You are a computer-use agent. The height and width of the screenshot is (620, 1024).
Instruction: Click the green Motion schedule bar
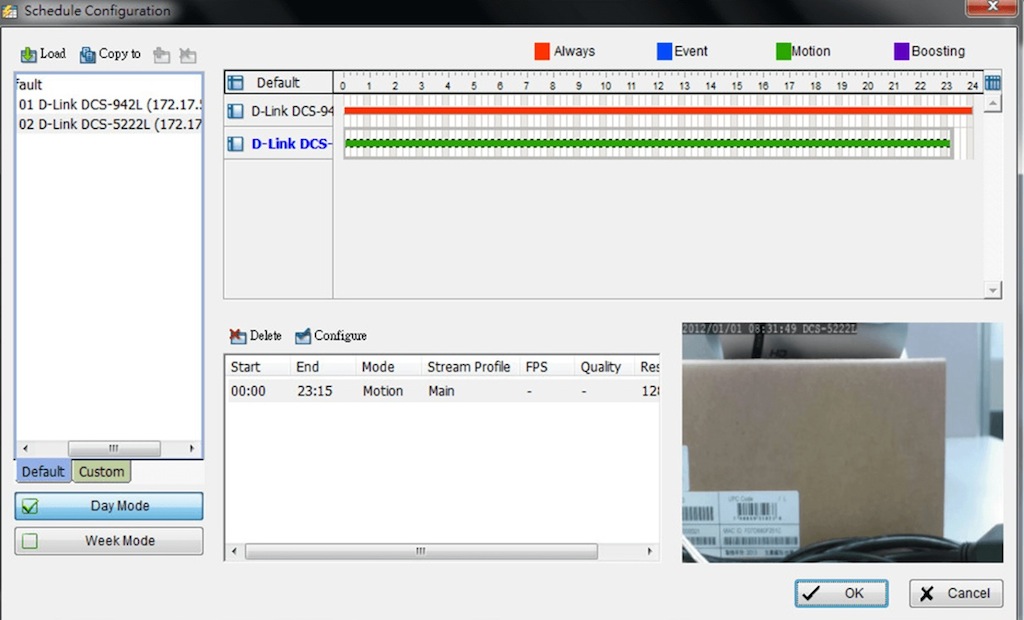click(x=647, y=144)
